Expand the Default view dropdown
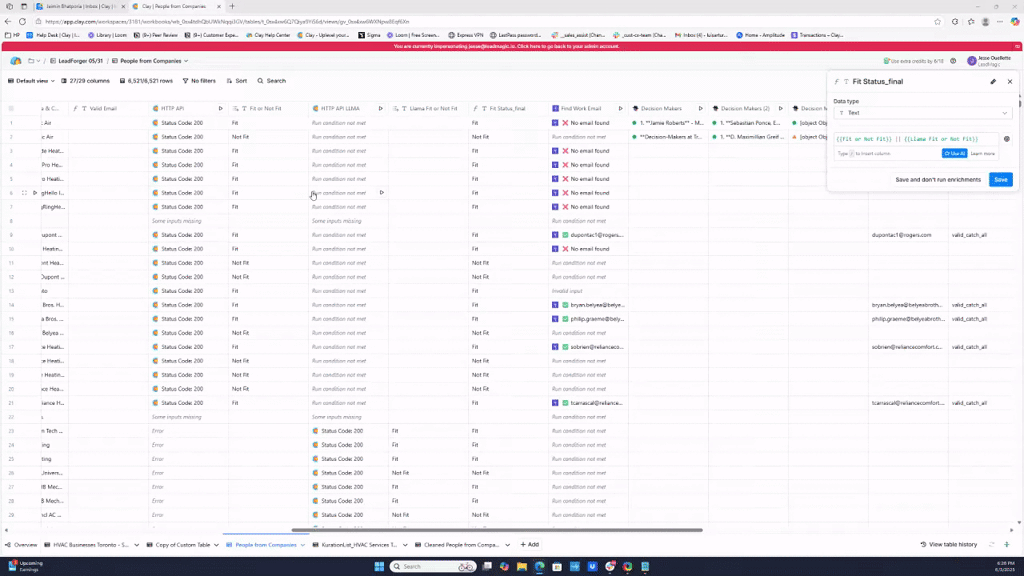This screenshot has width=1024, height=576. pos(32,81)
